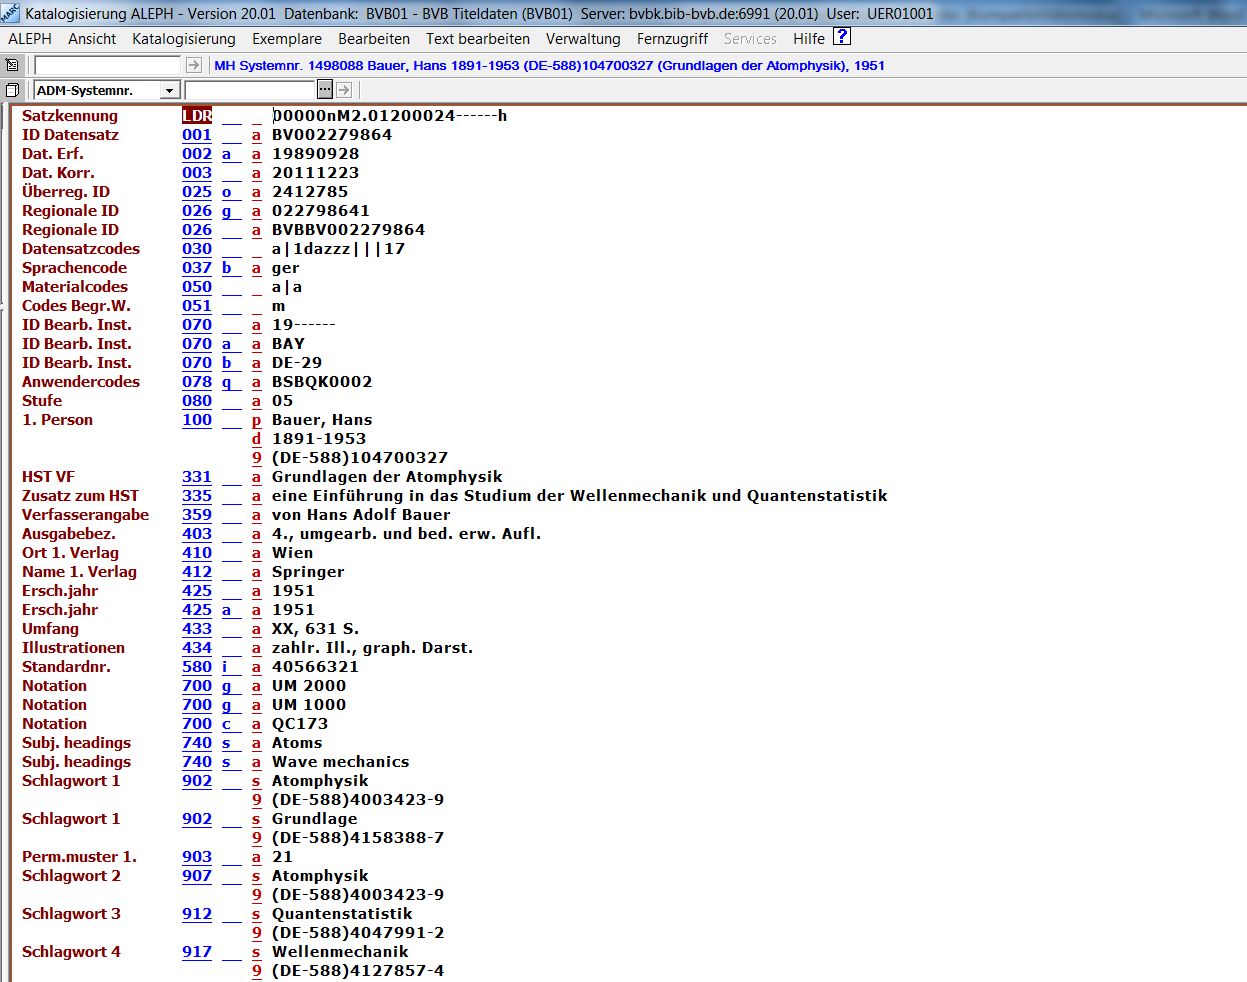The image size is (1247, 982).
Task: Click the record bar icon left of first input
Action: 12,65
